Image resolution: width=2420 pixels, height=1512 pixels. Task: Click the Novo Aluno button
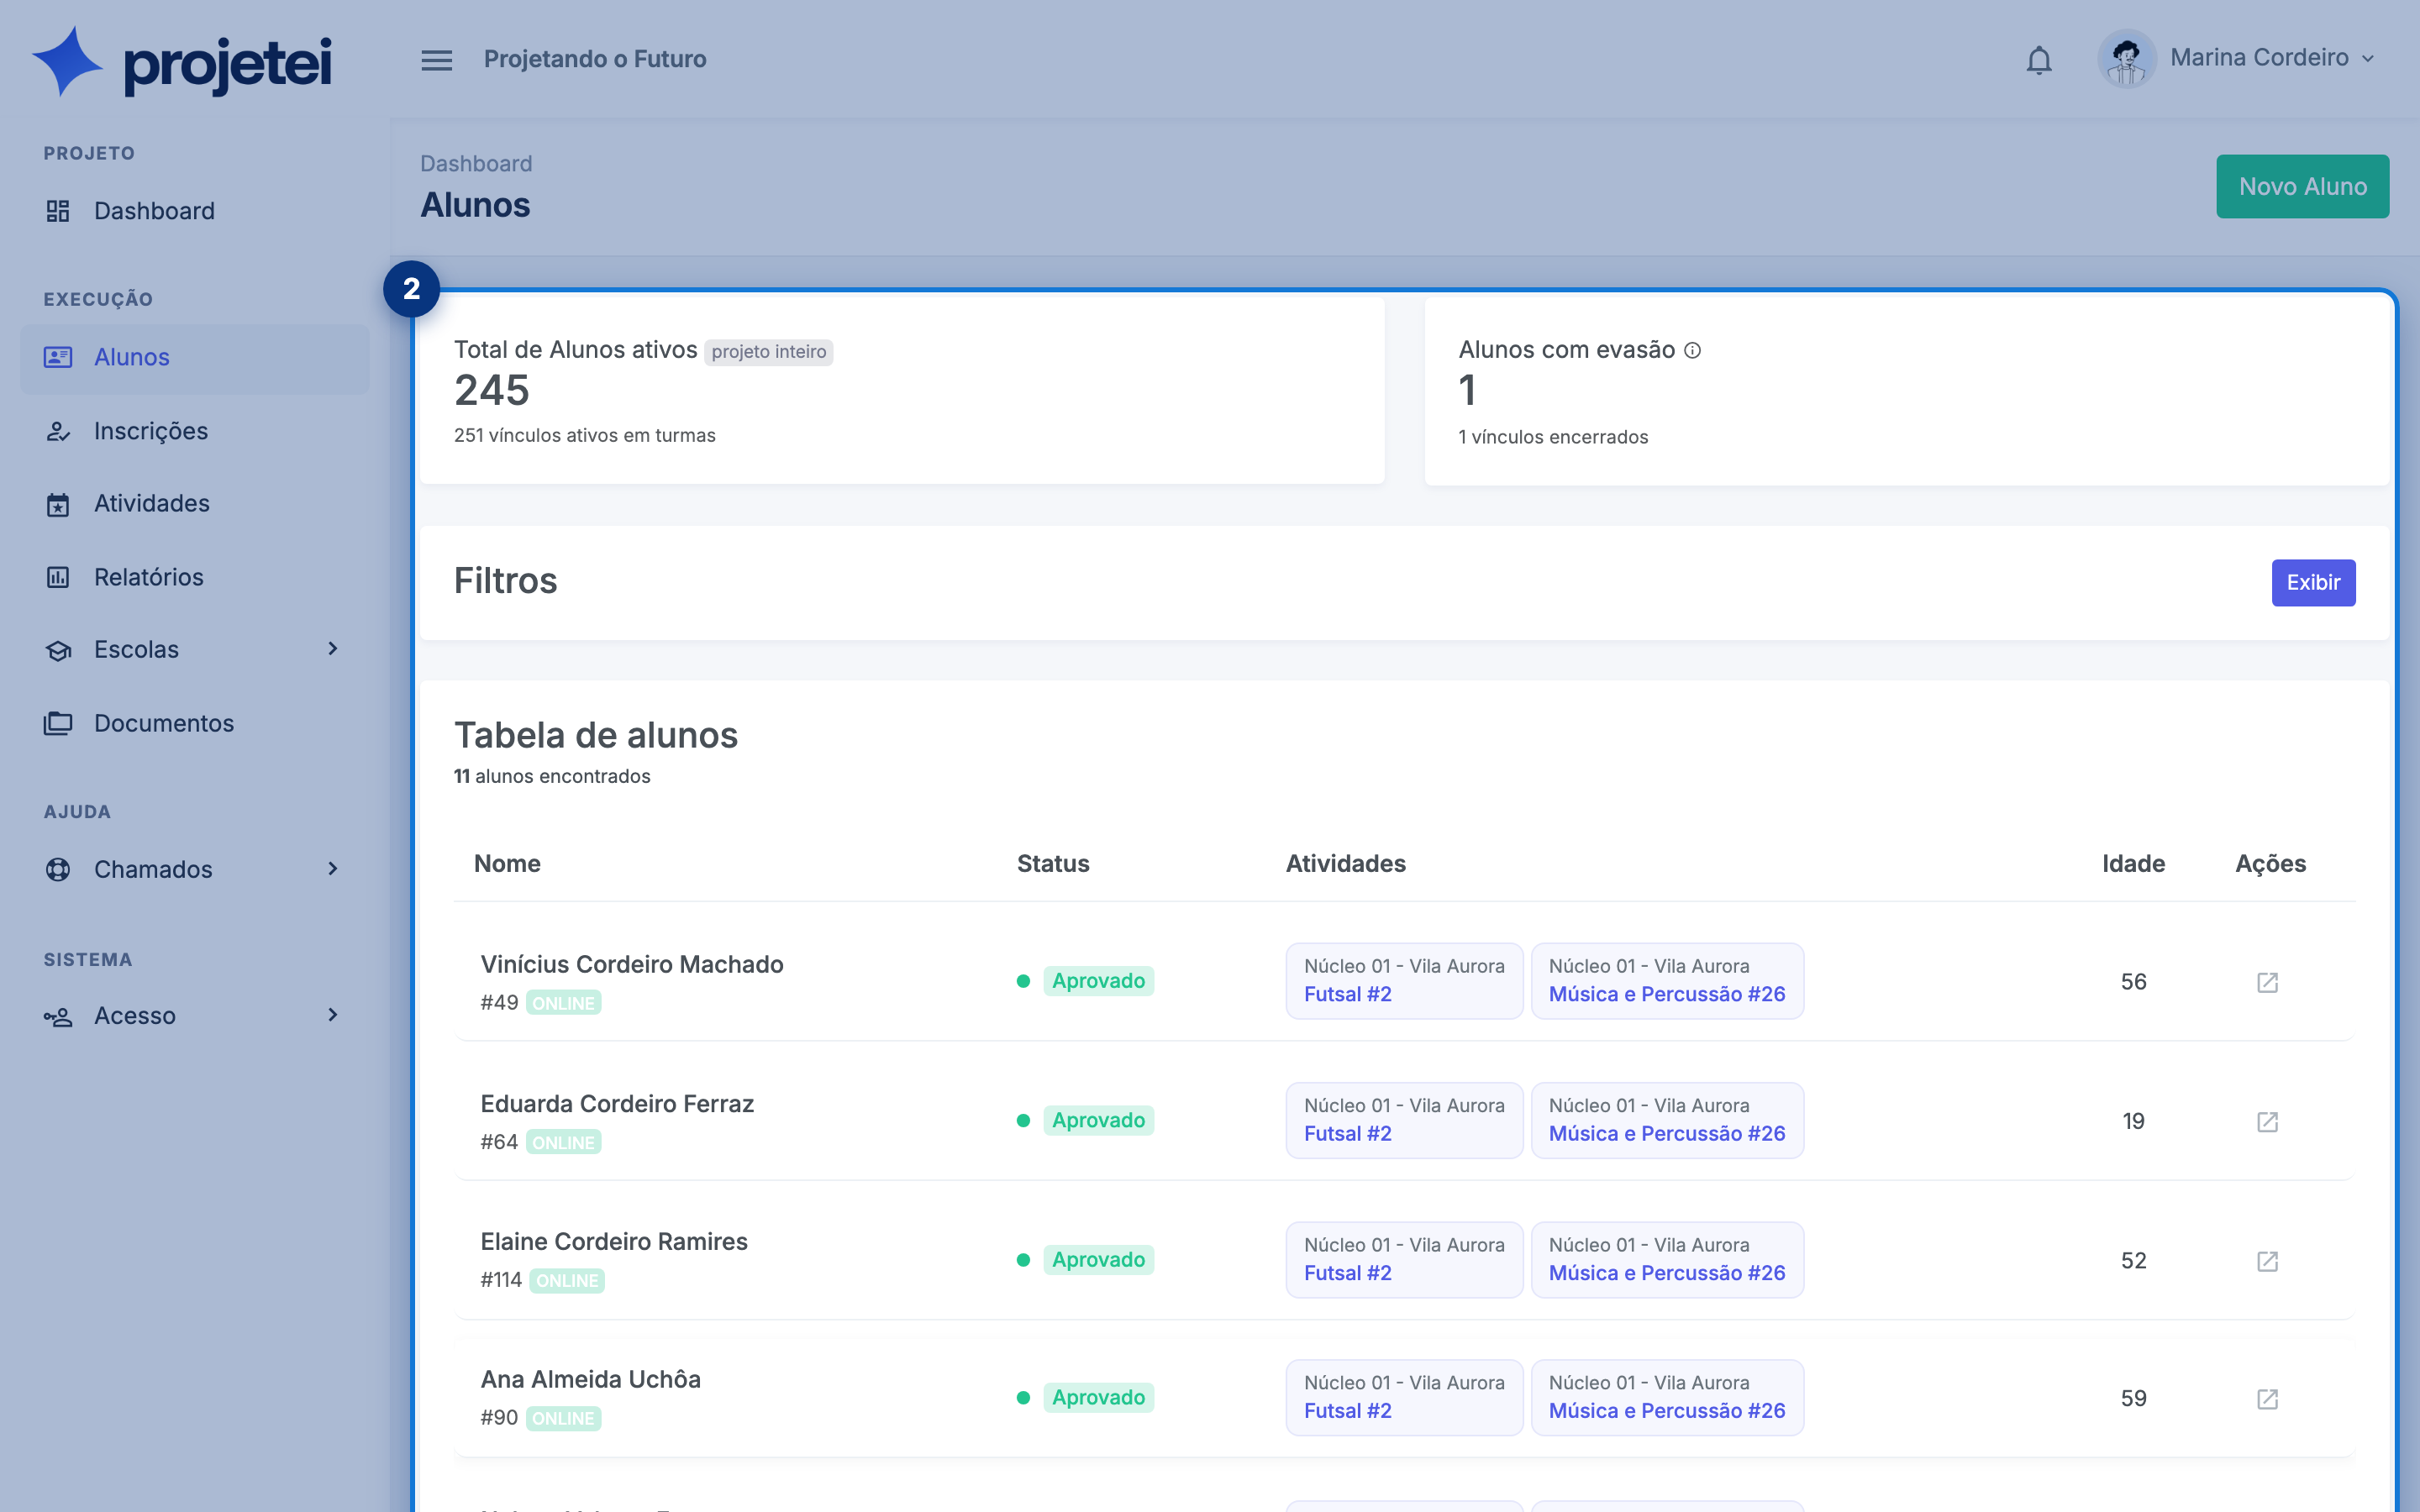[2302, 186]
